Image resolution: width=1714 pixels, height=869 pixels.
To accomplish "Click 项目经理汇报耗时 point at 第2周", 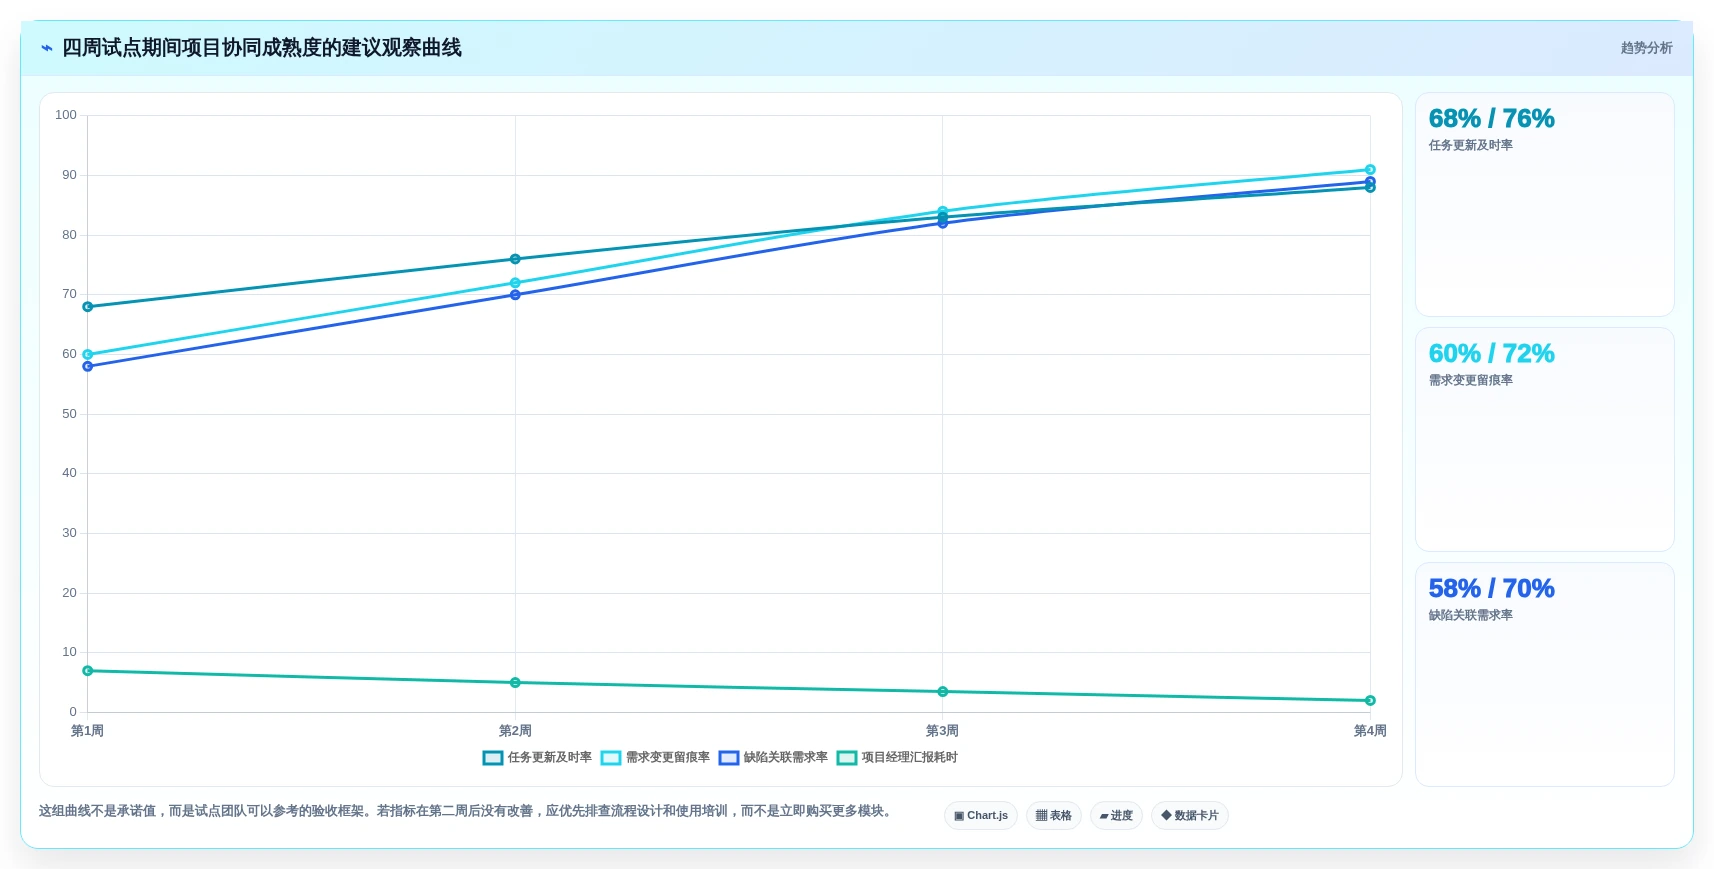I will point(515,683).
